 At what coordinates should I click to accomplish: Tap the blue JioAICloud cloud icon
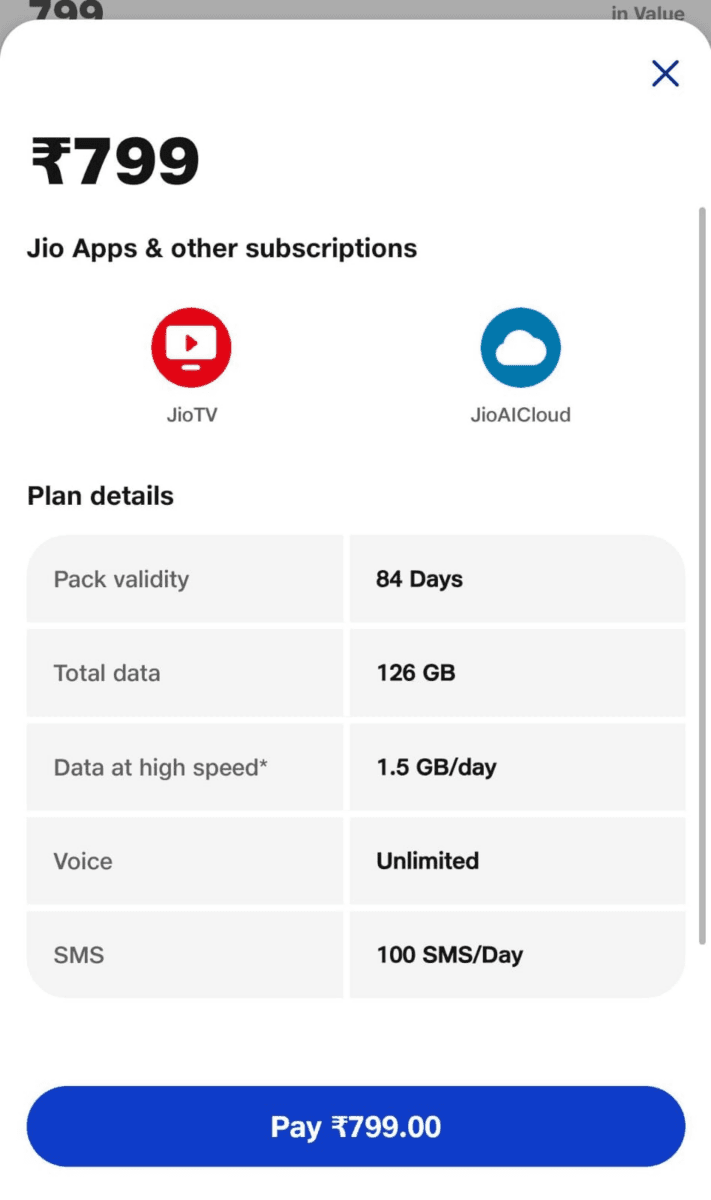520,348
